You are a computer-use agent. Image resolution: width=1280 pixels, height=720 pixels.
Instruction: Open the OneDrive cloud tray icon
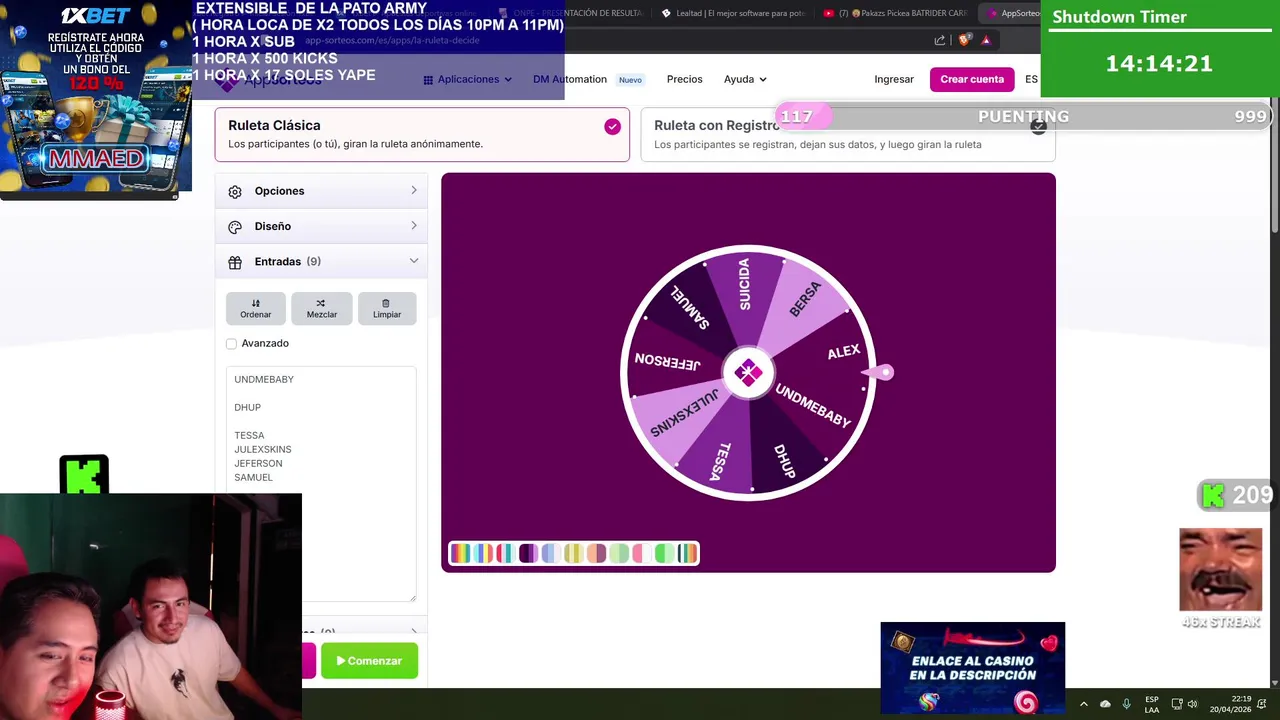tap(1105, 704)
